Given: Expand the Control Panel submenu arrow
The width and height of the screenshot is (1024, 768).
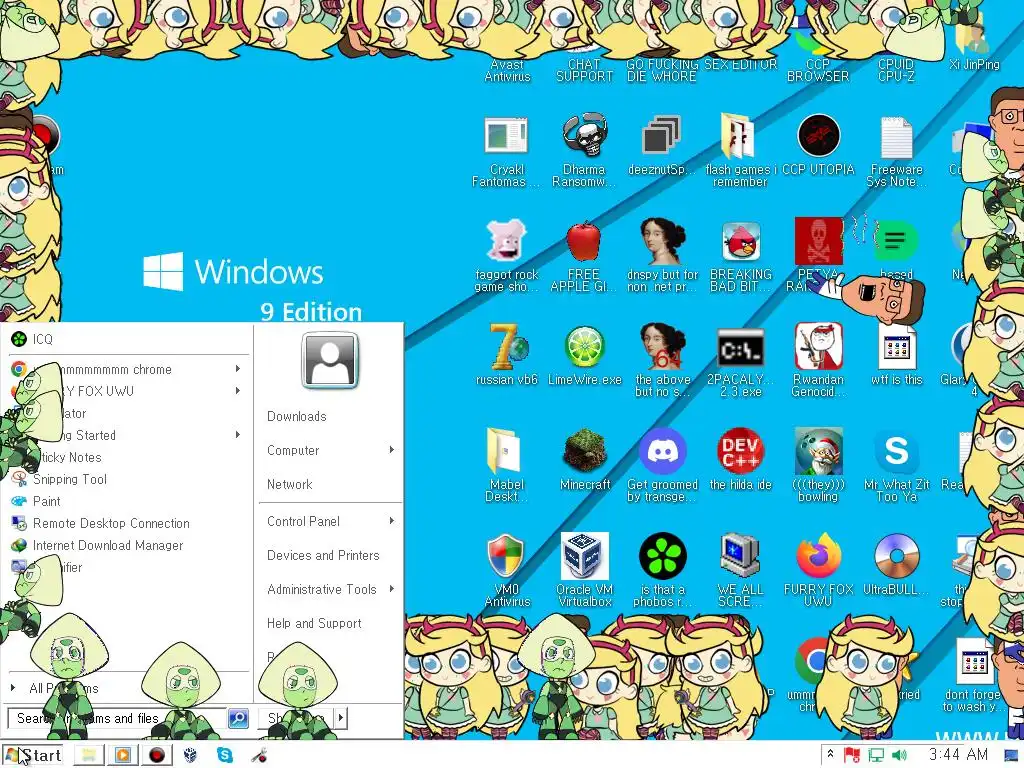Looking at the screenshot, I should [x=392, y=521].
